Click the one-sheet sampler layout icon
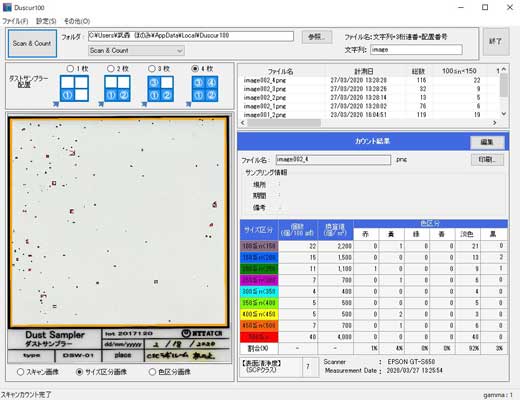The image size is (520, 400). coord(74,88)
